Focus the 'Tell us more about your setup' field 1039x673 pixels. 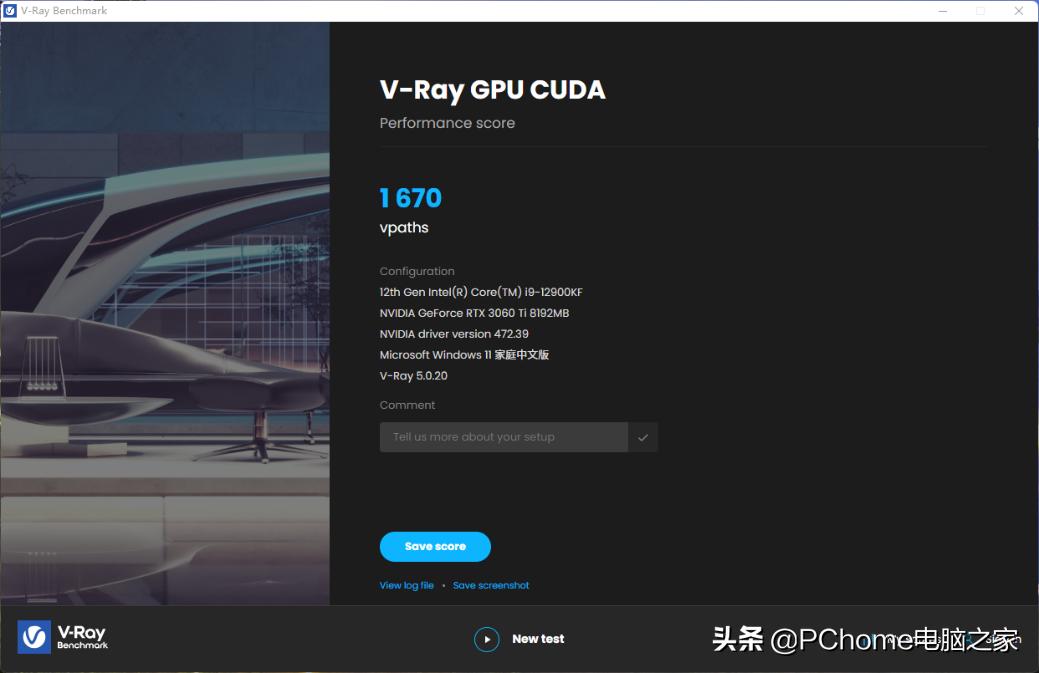pyautogui.click(x=504, y=437)
